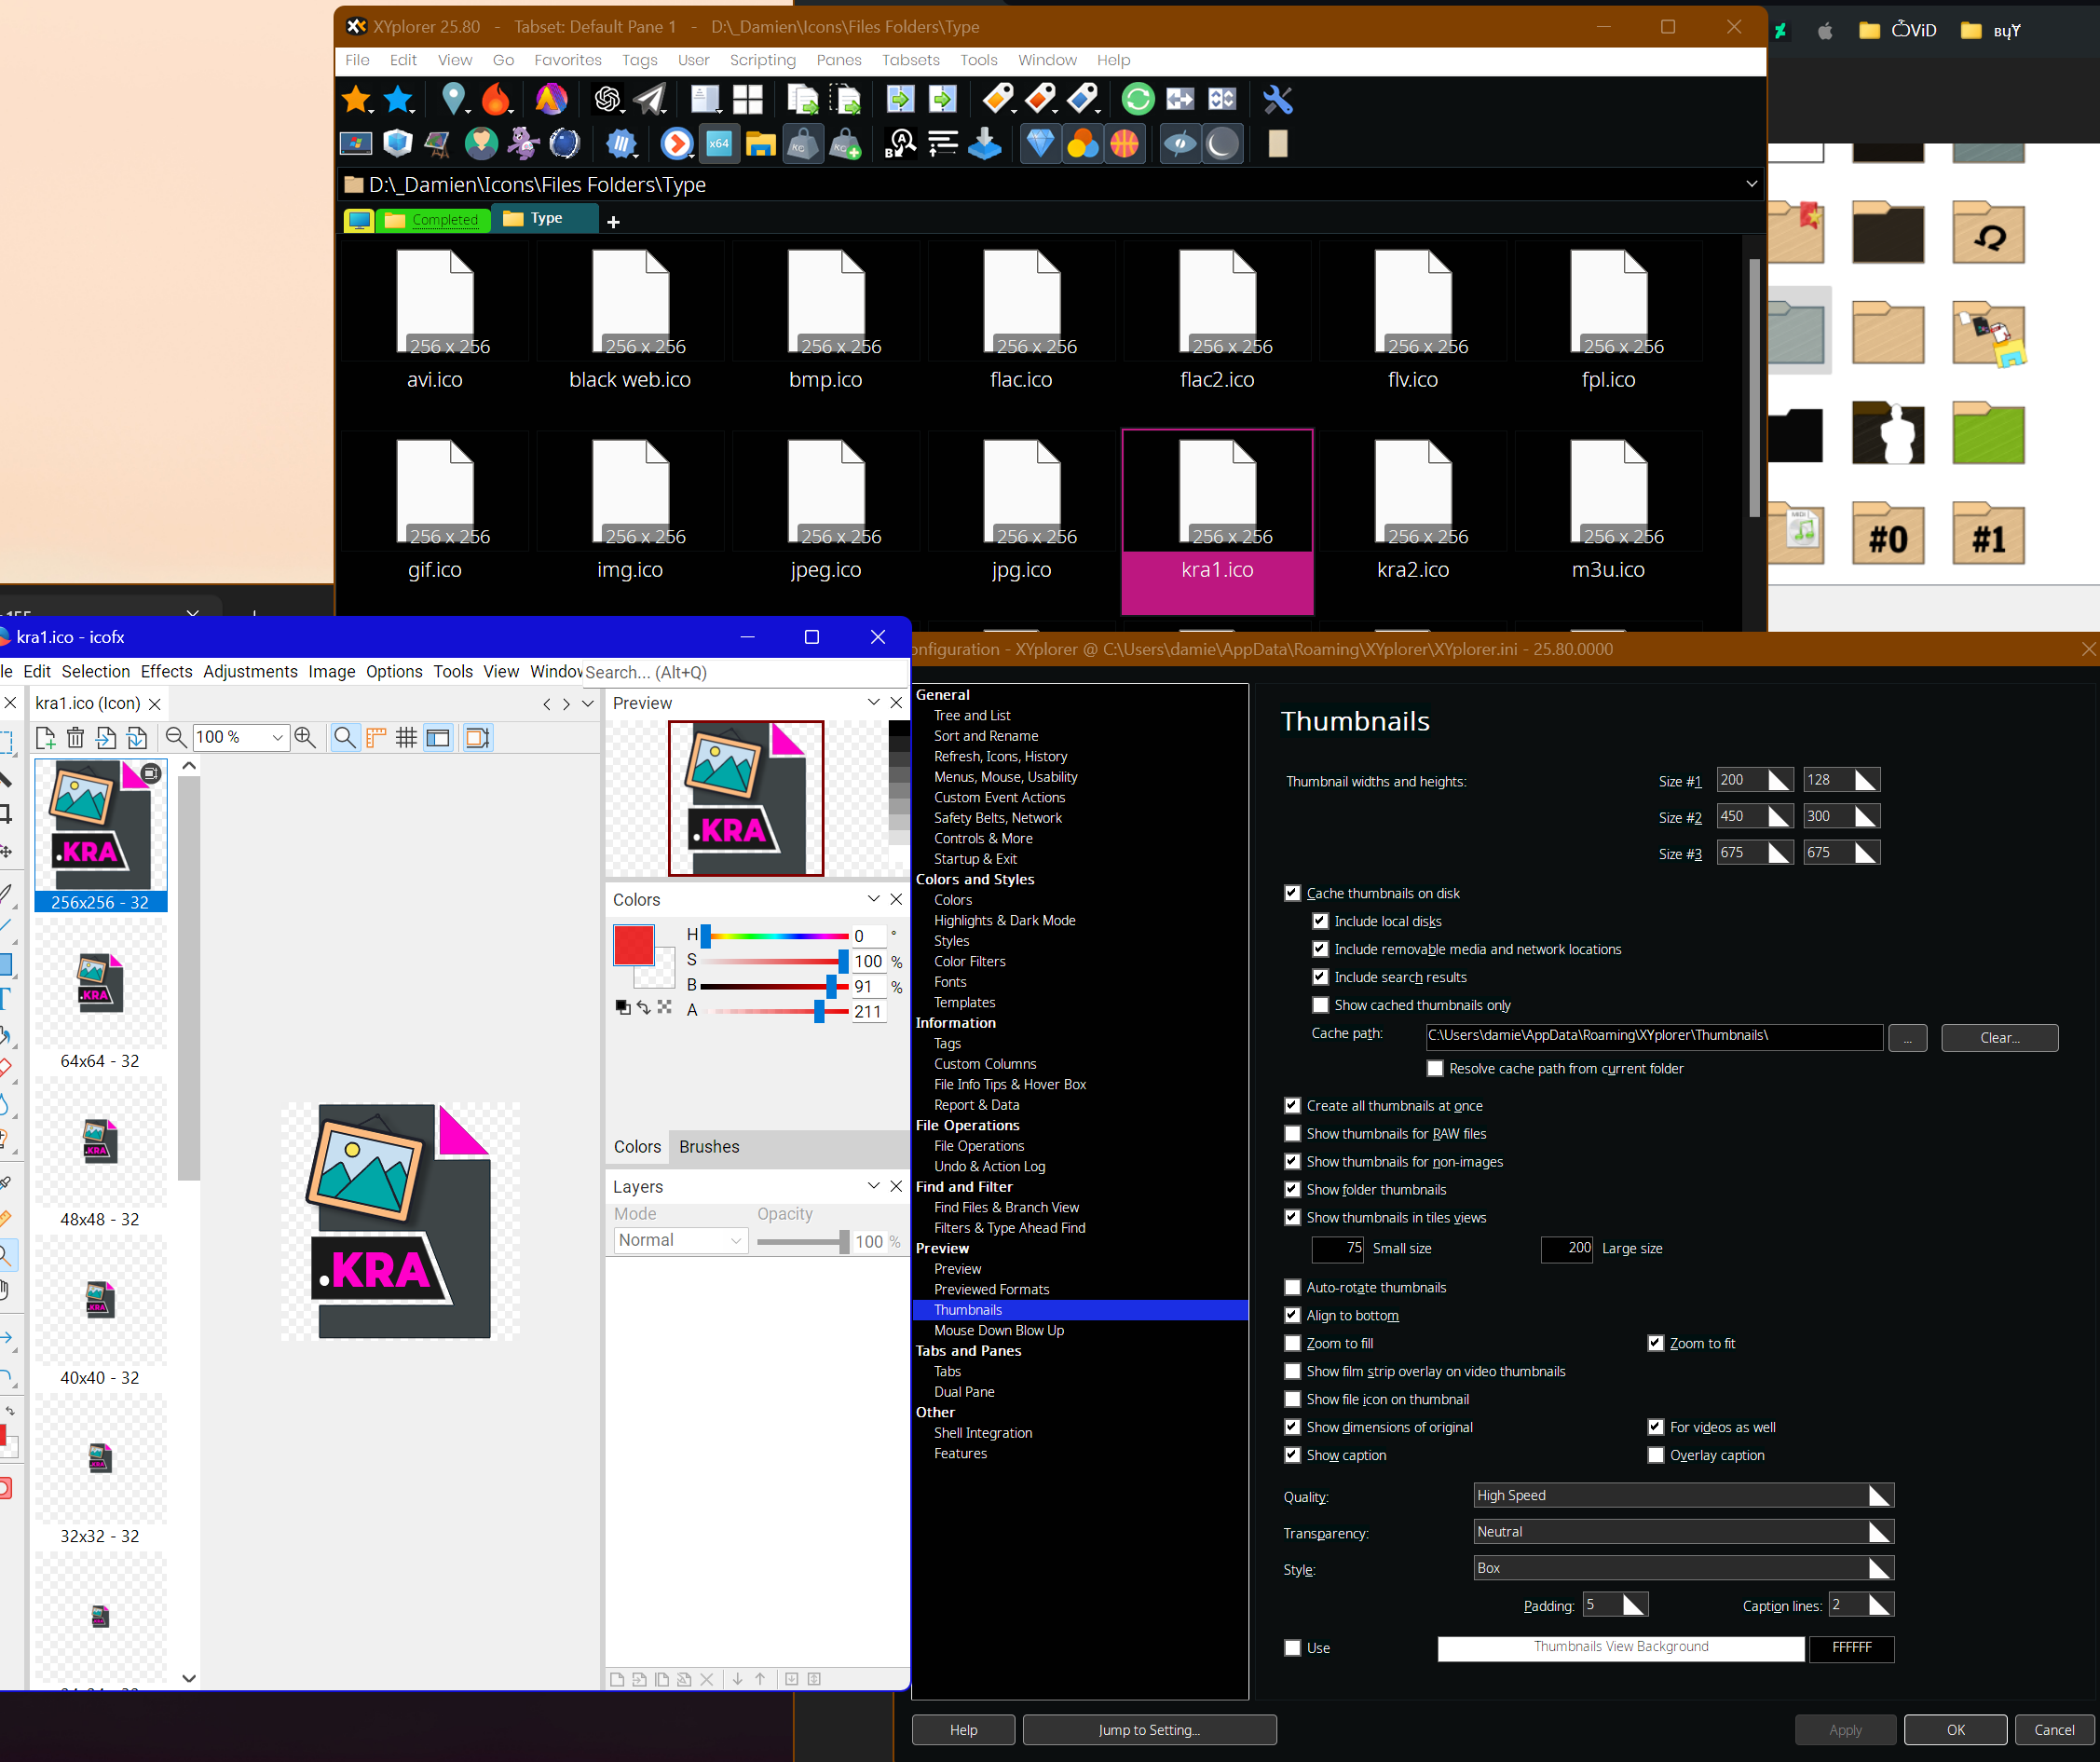Switch to the Completed tab
The width and height of the screenshot is (2100, 1762).
tap(433, 220)
